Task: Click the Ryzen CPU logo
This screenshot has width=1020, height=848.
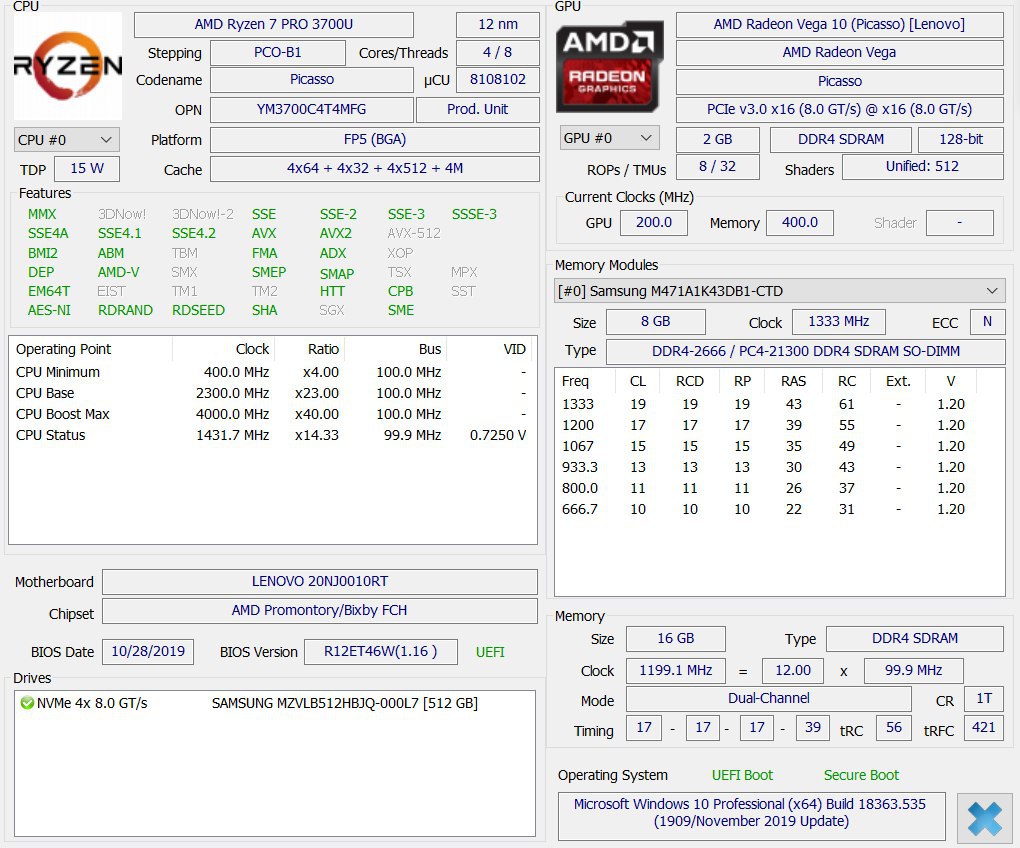Action: click(x=68, y=66)
